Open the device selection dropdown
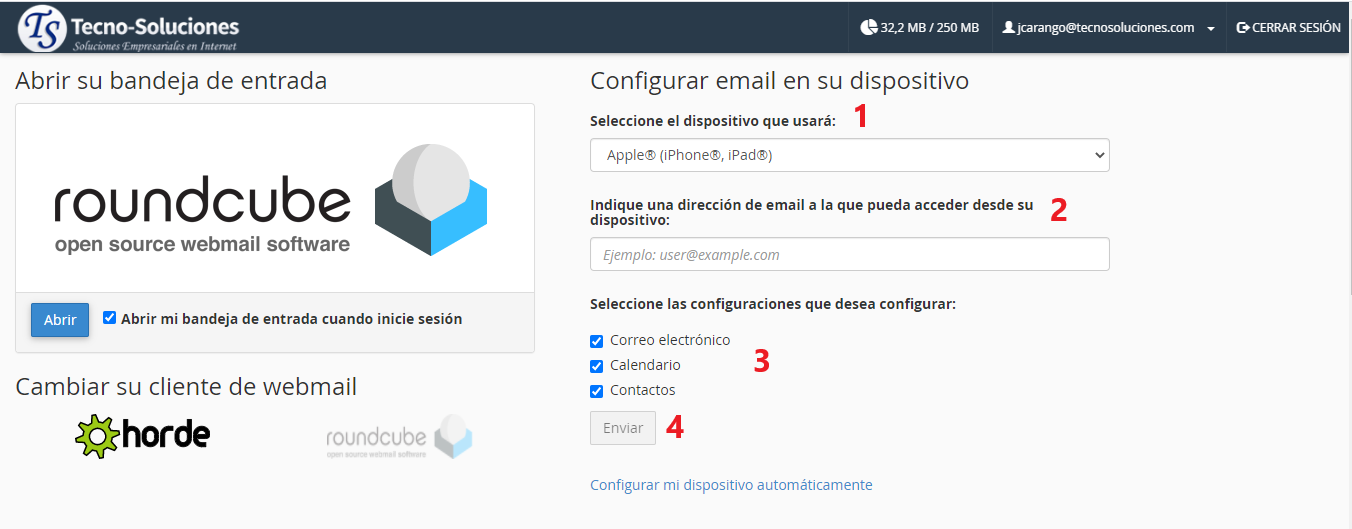 point(849,155)
